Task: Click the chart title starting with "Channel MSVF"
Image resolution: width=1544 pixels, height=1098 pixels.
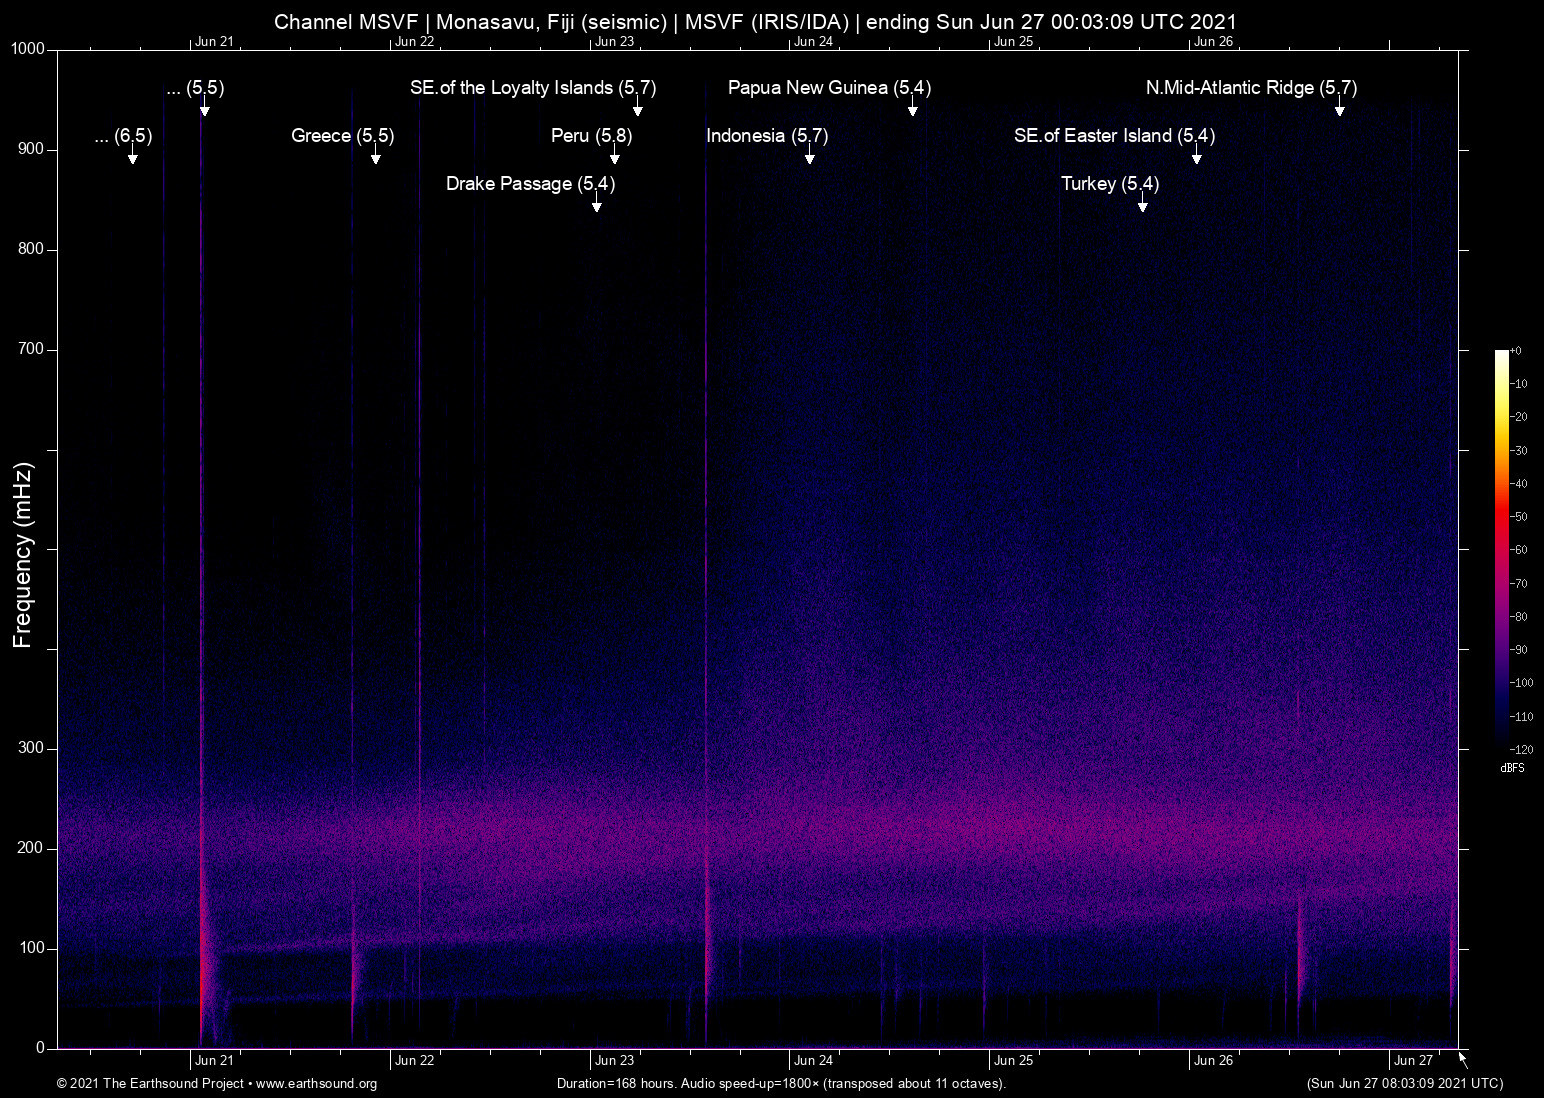Action: (755, 22)
